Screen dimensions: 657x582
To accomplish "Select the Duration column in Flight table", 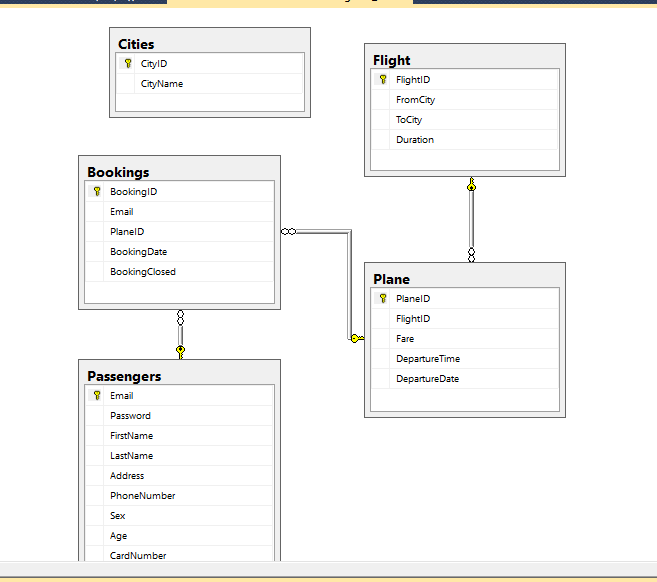I will pyautogui.click(x=415, y=140).
